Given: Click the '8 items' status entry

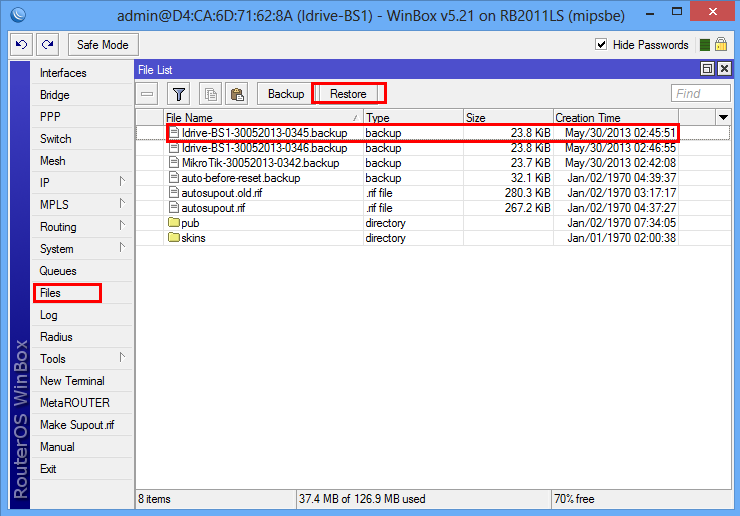Looking at the screenshot, I should point(154,499).
